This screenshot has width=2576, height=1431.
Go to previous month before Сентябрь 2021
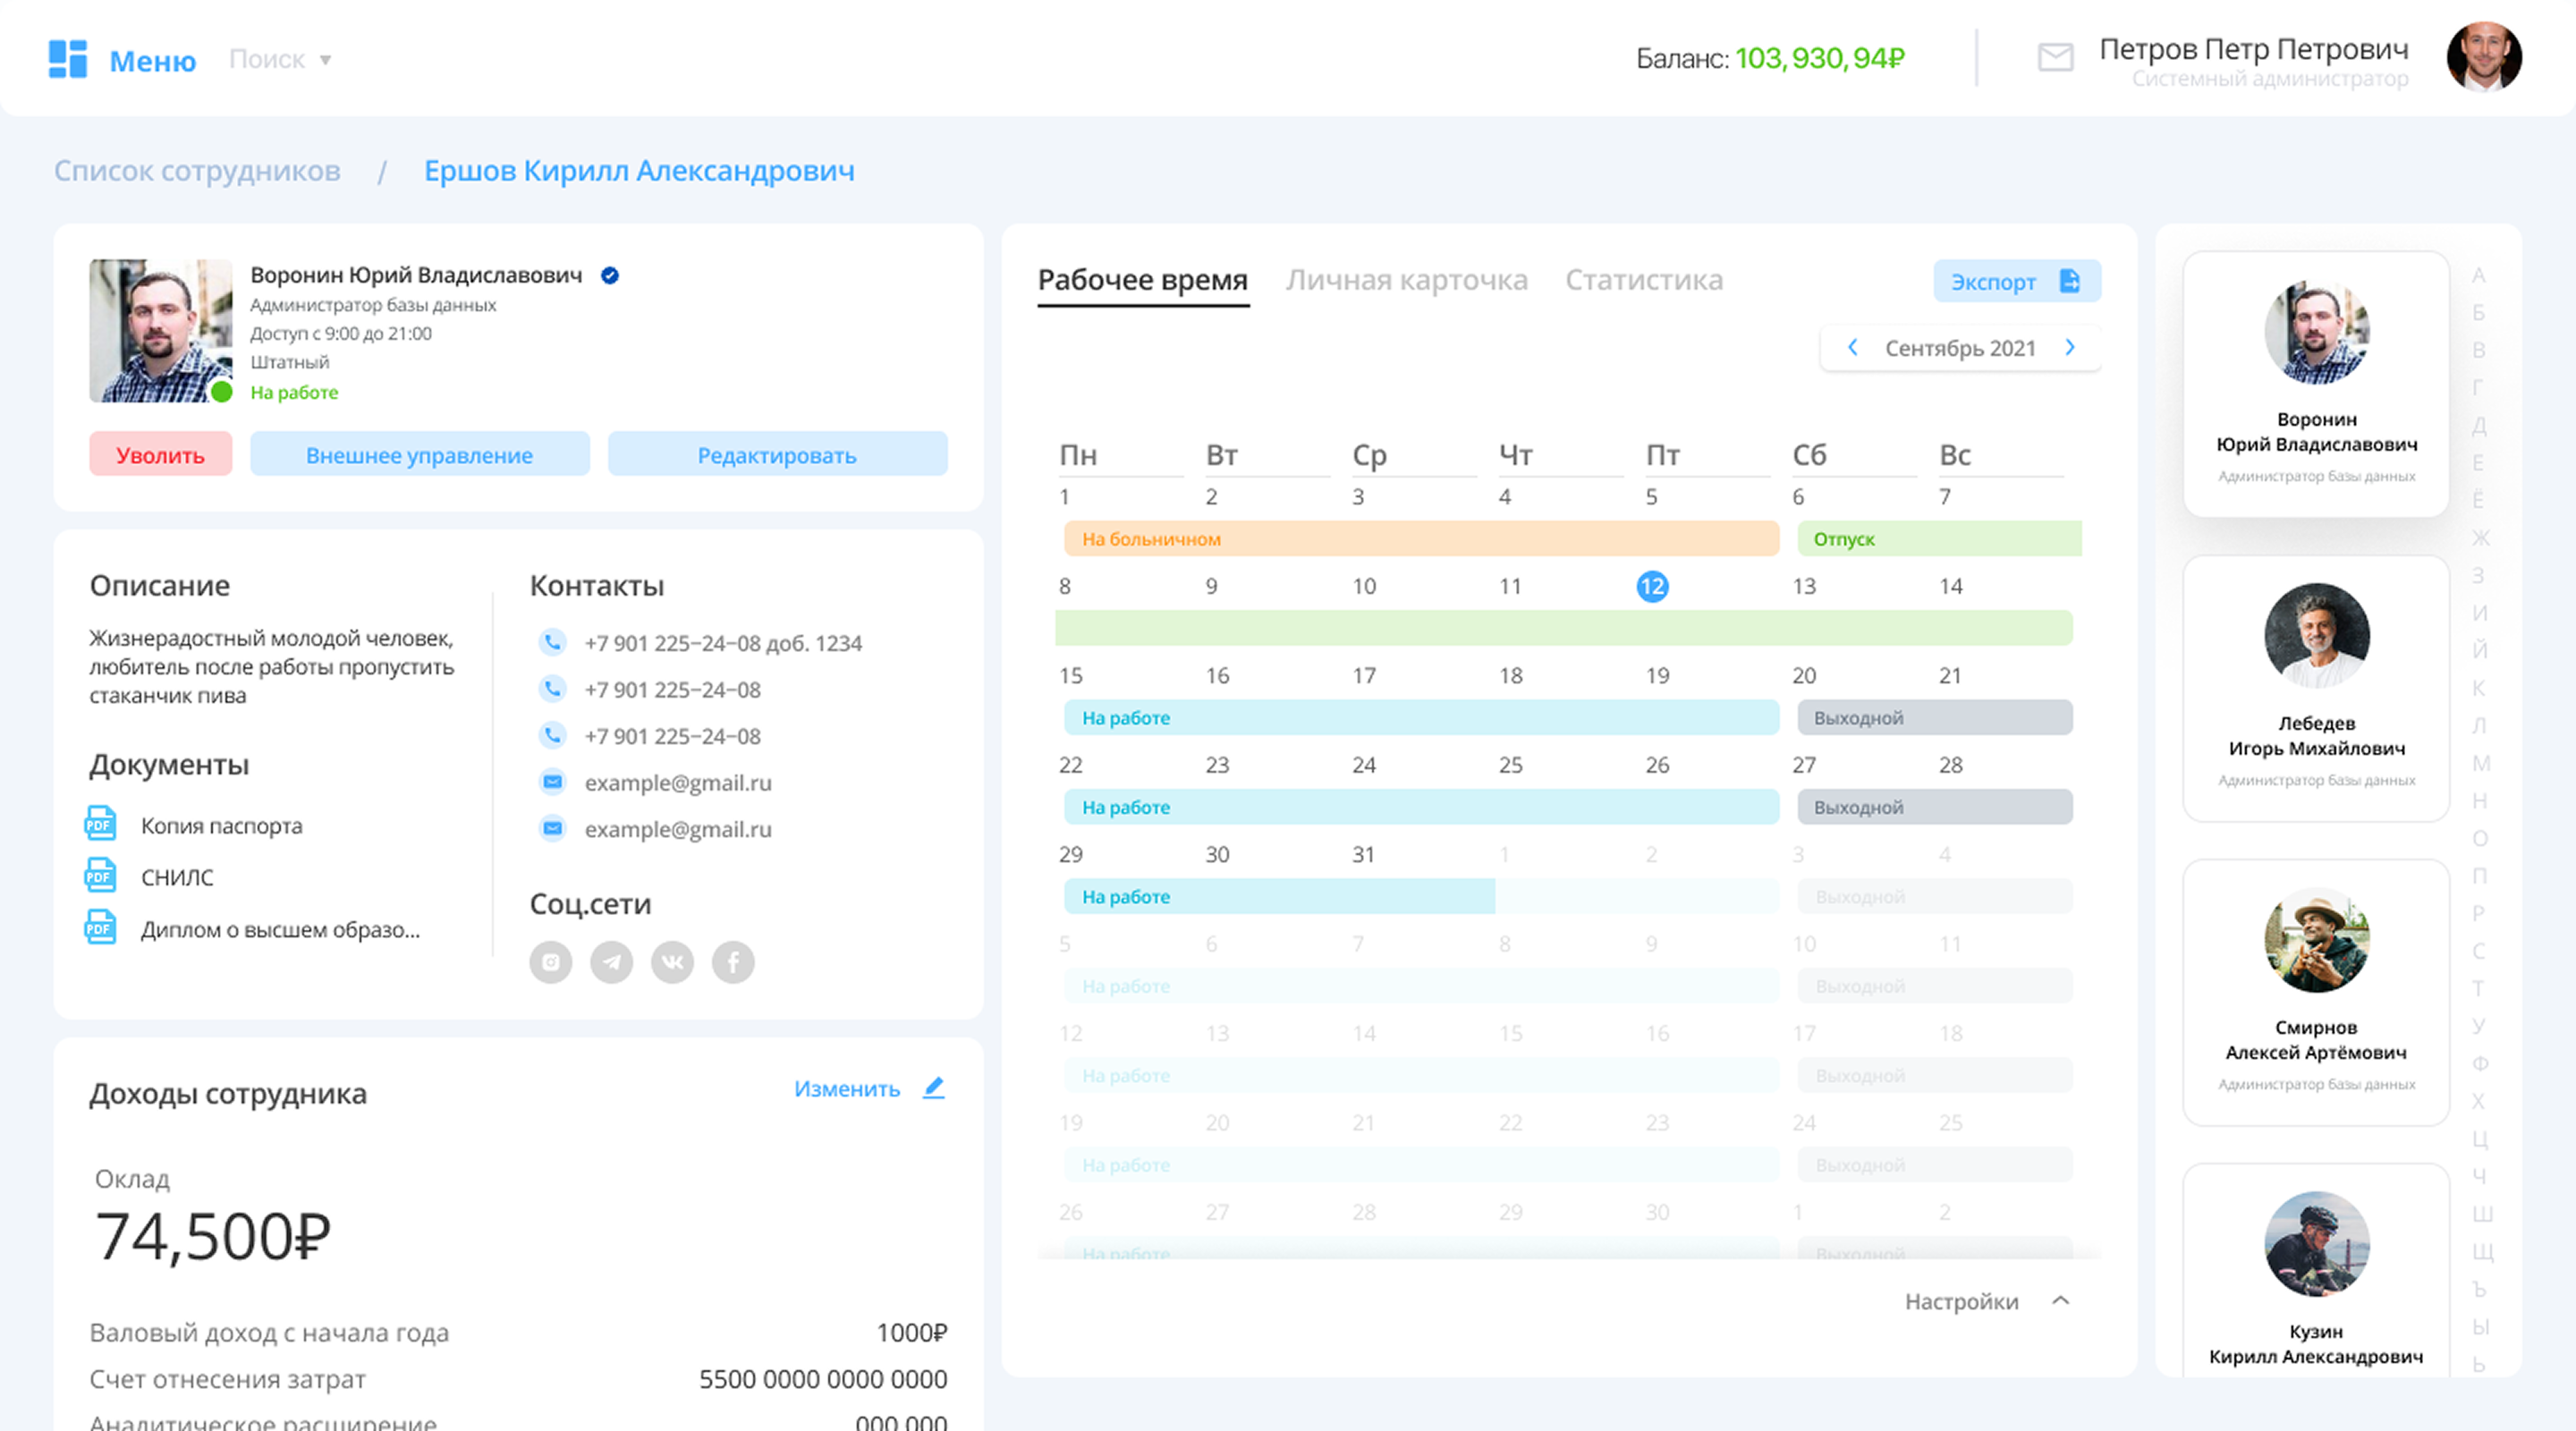pos(1853,347)
